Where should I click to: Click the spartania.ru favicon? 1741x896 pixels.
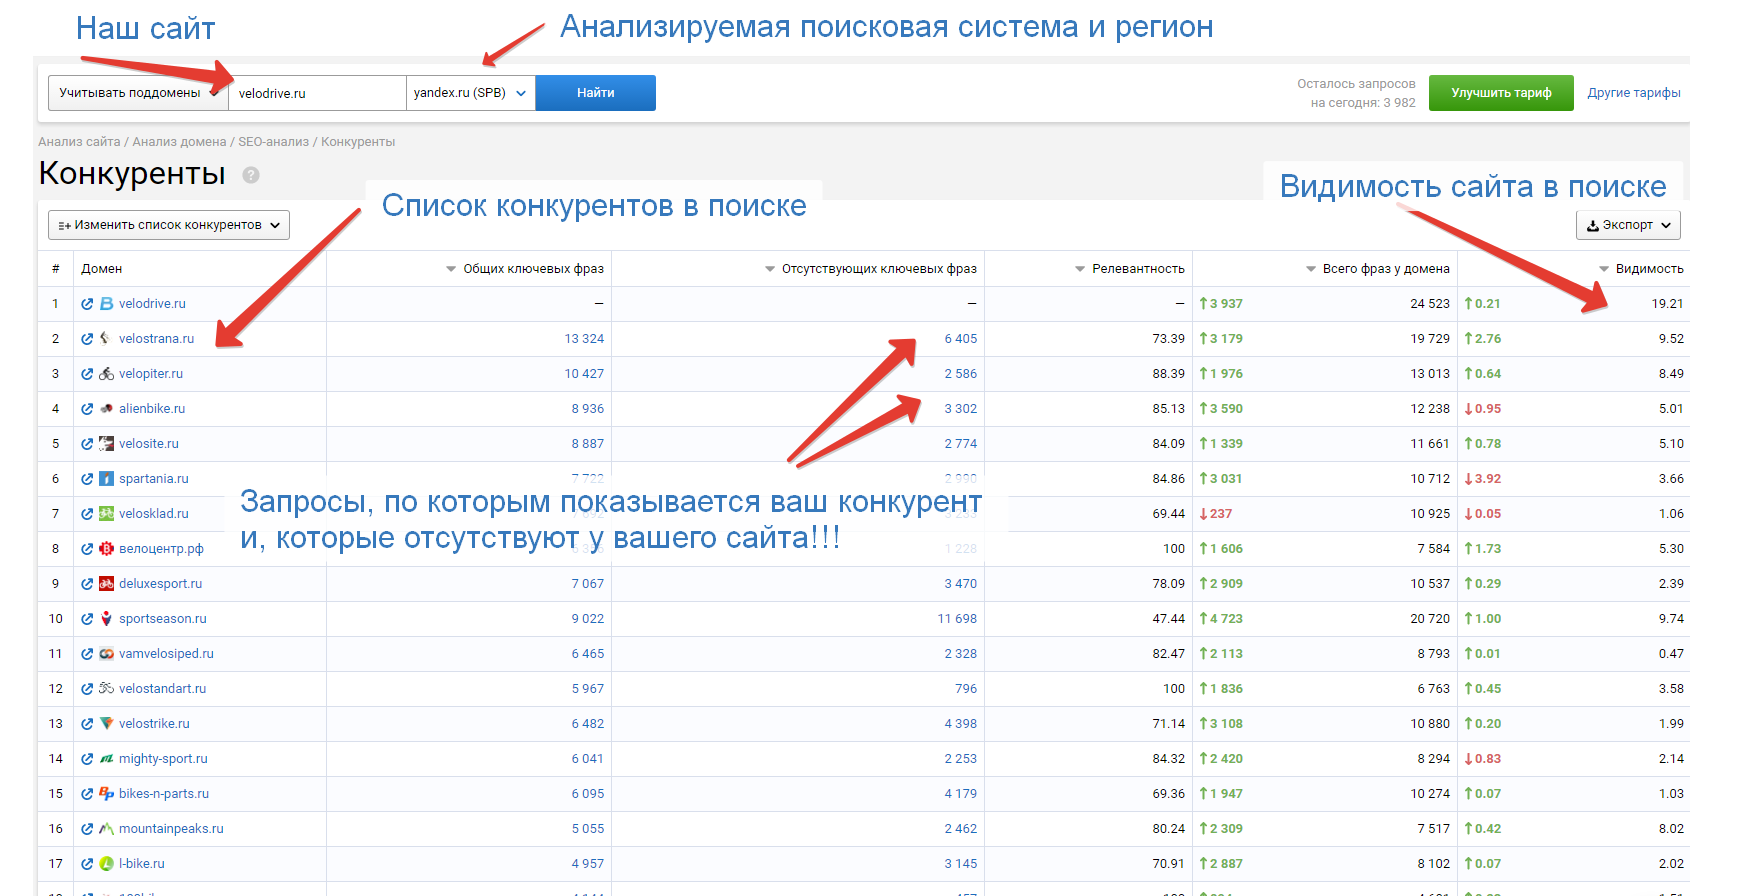pyautogui.click(x=106, y=479)
